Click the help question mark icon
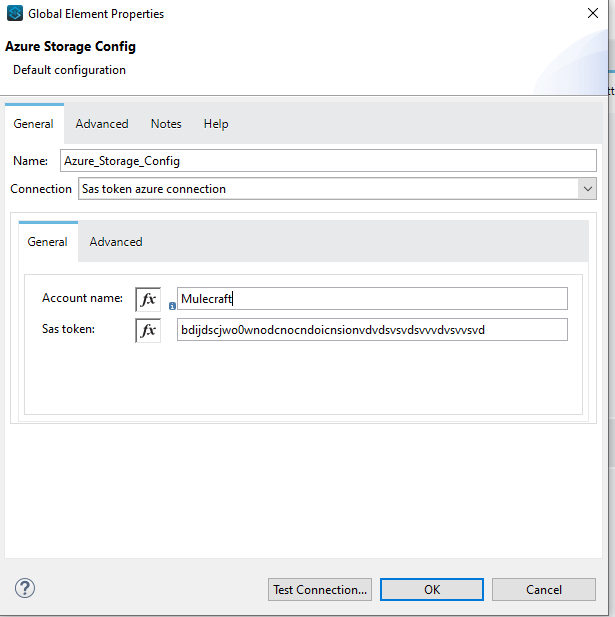The image size is (615, 617). 25,589
